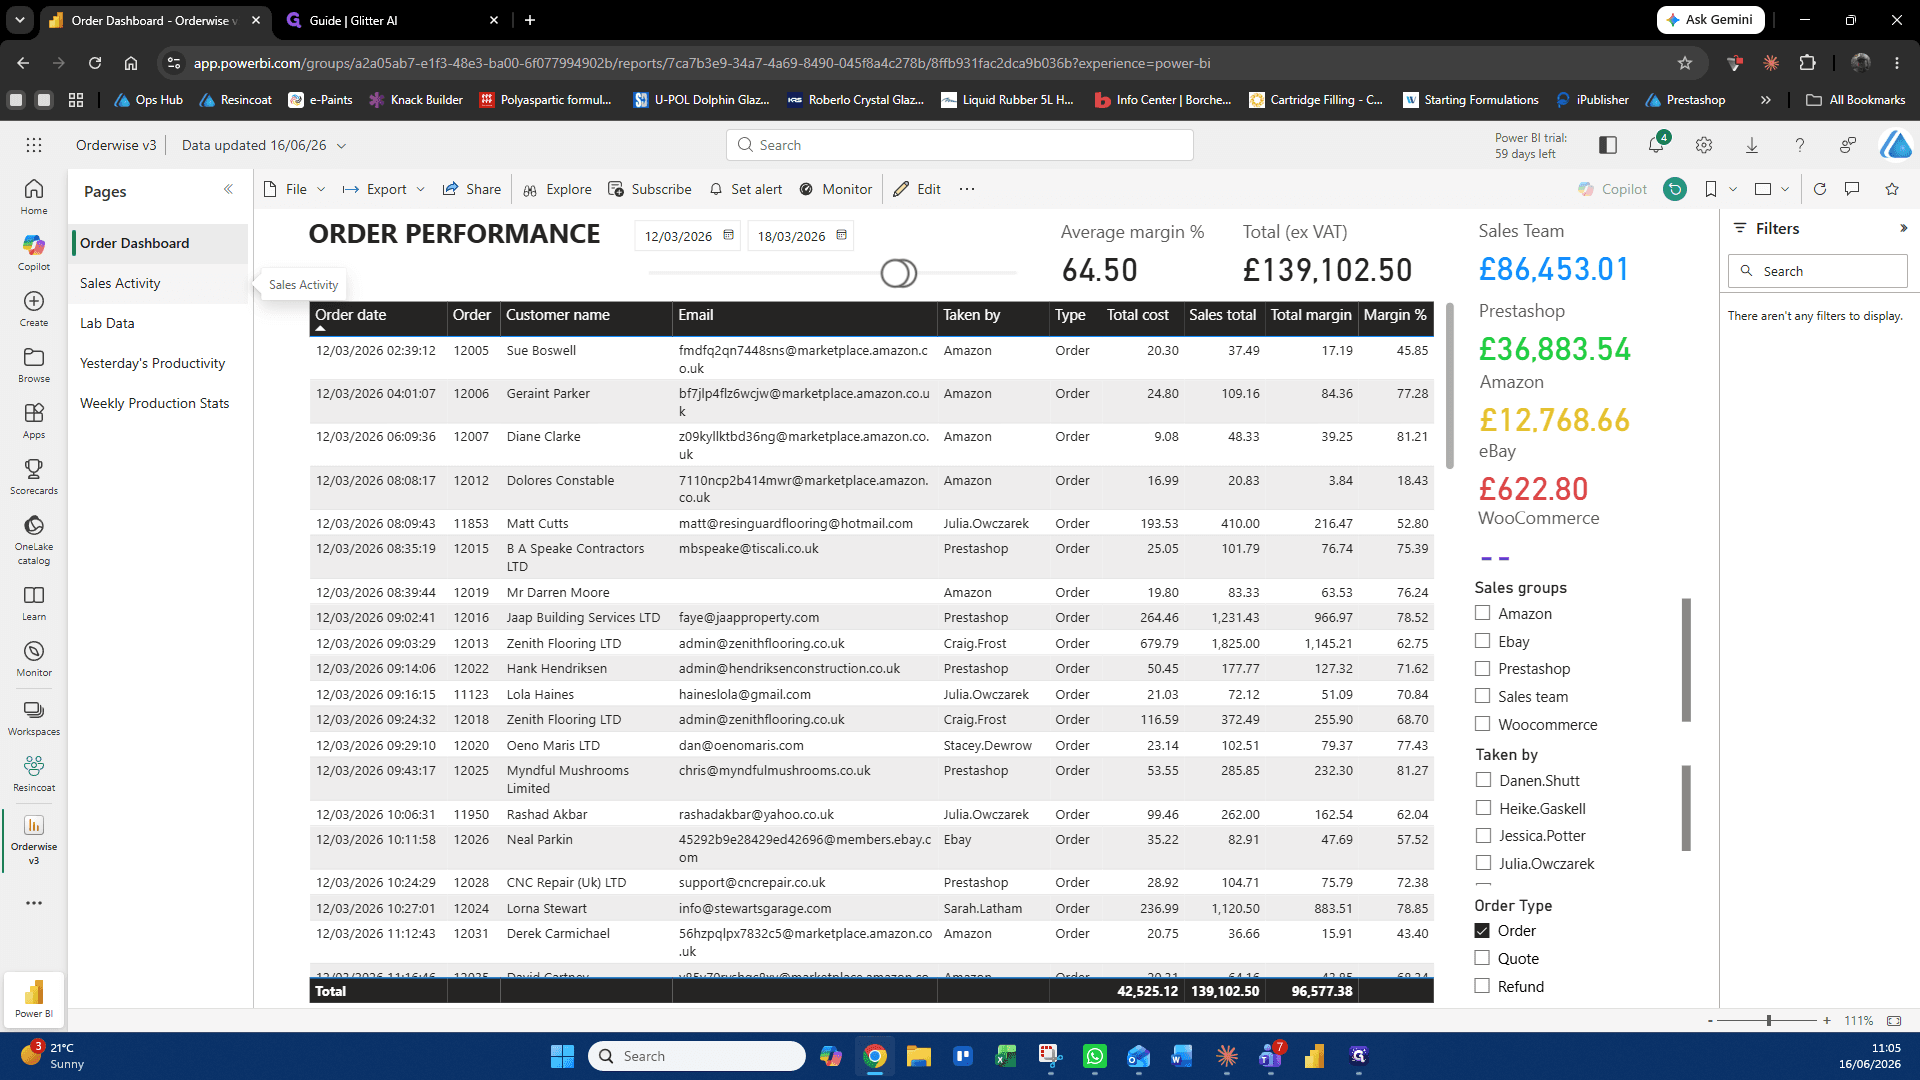Collapse the Filters pane with chevron

pos(1903,229)
